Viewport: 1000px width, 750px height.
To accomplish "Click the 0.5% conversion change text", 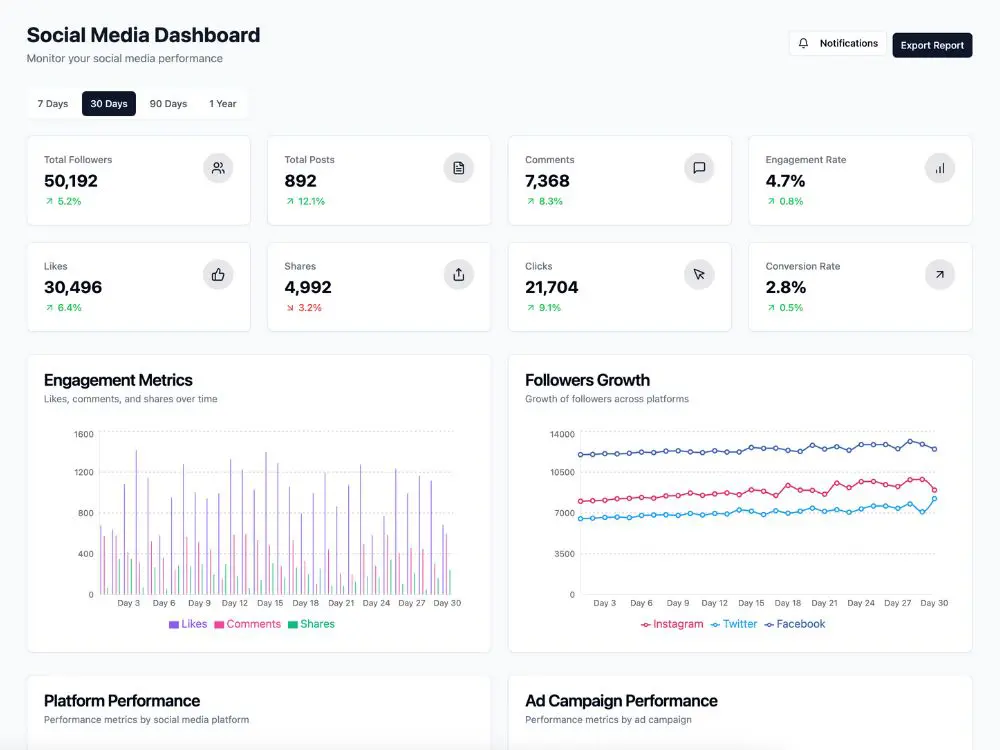I will [791, 308].
